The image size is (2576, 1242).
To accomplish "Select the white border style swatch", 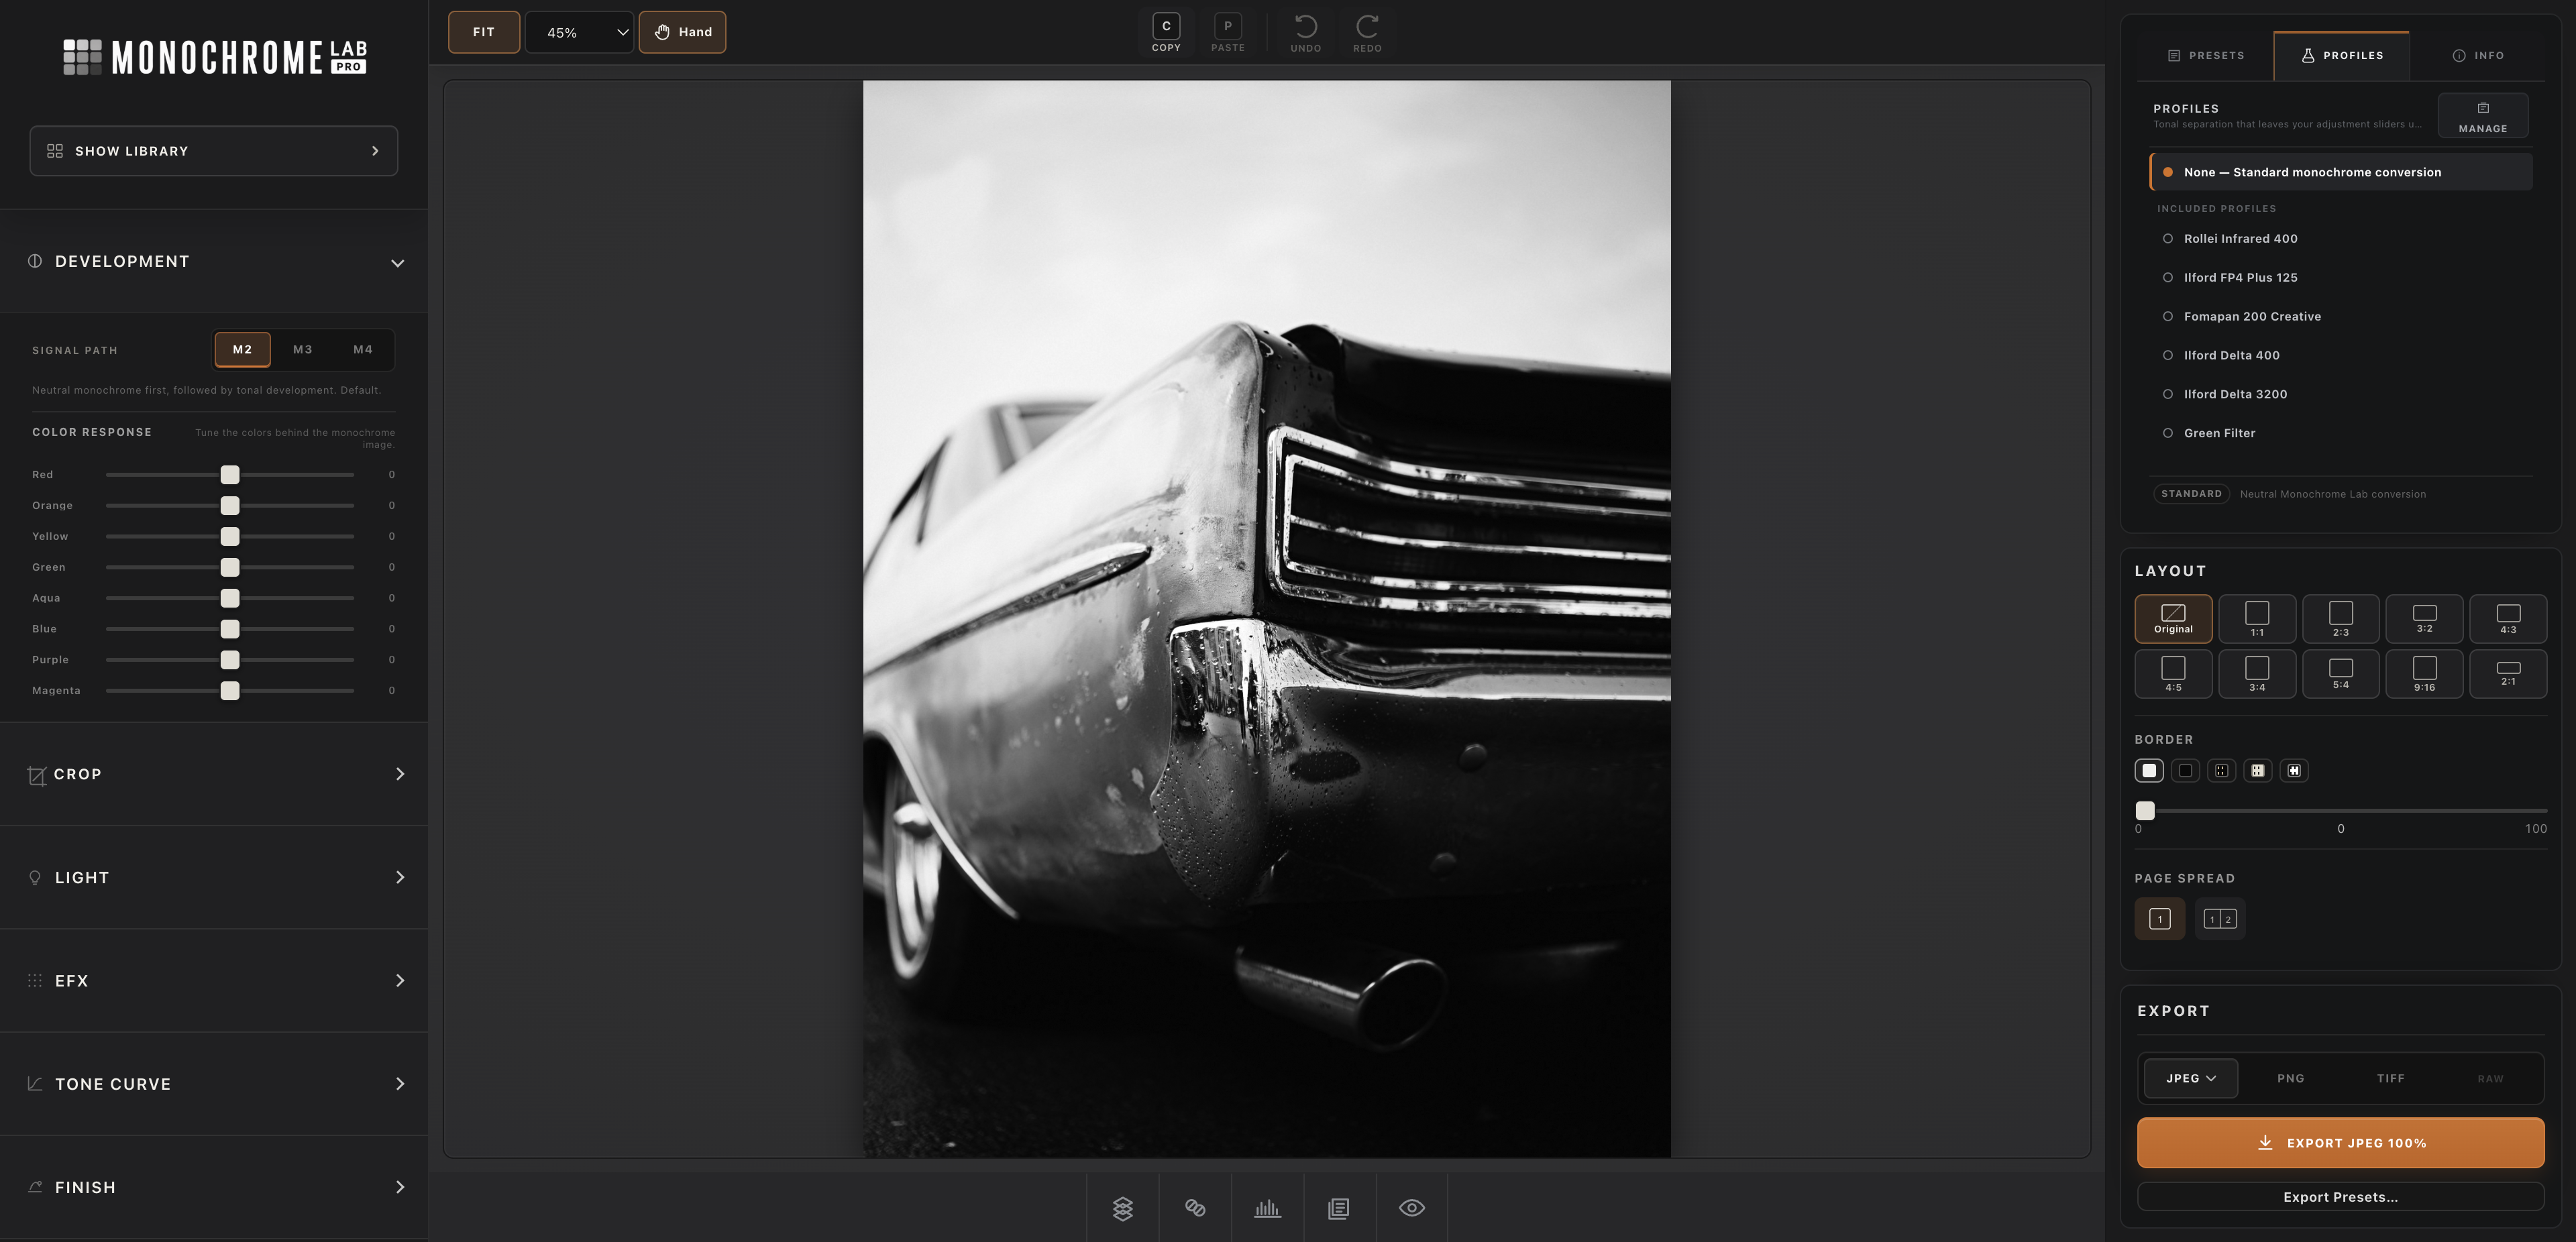I will [x=2149, y=770].
